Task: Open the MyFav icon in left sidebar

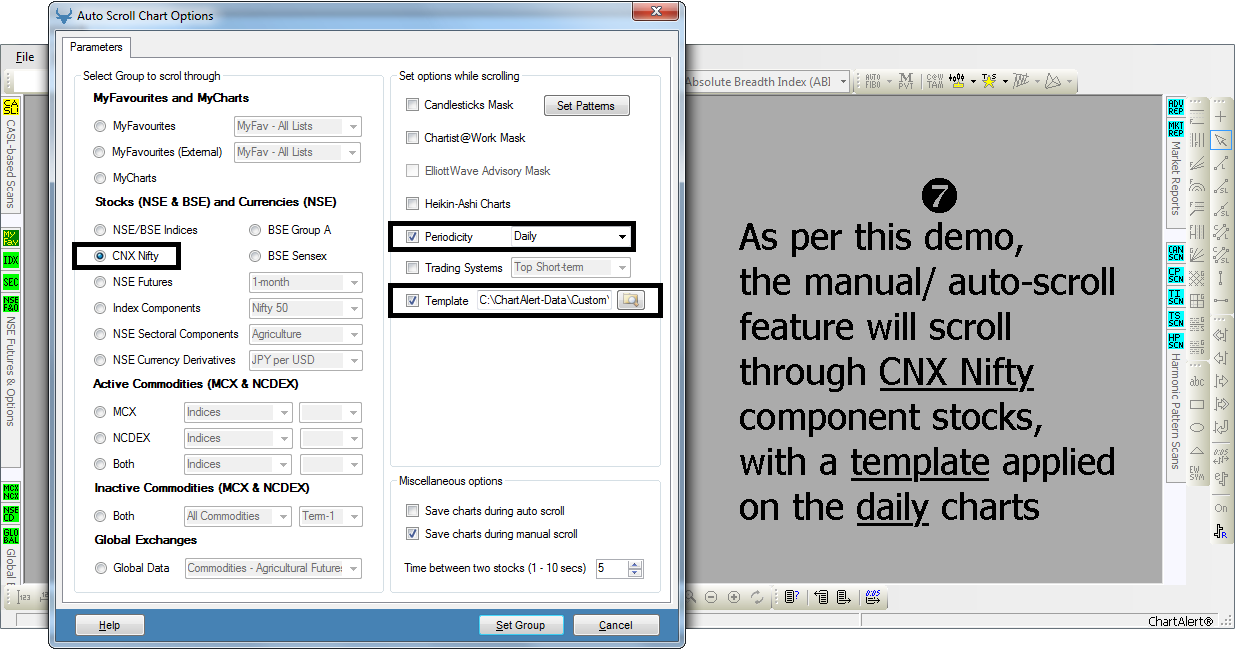Action: 11,238
